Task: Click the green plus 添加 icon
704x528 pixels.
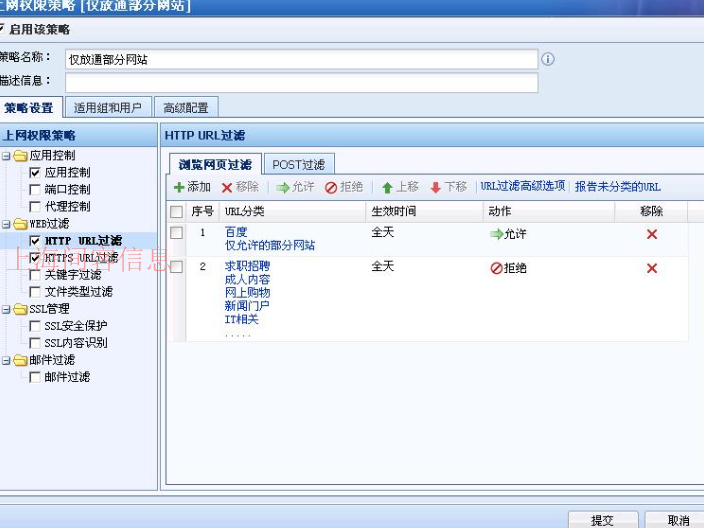Action: coord(179,187)
